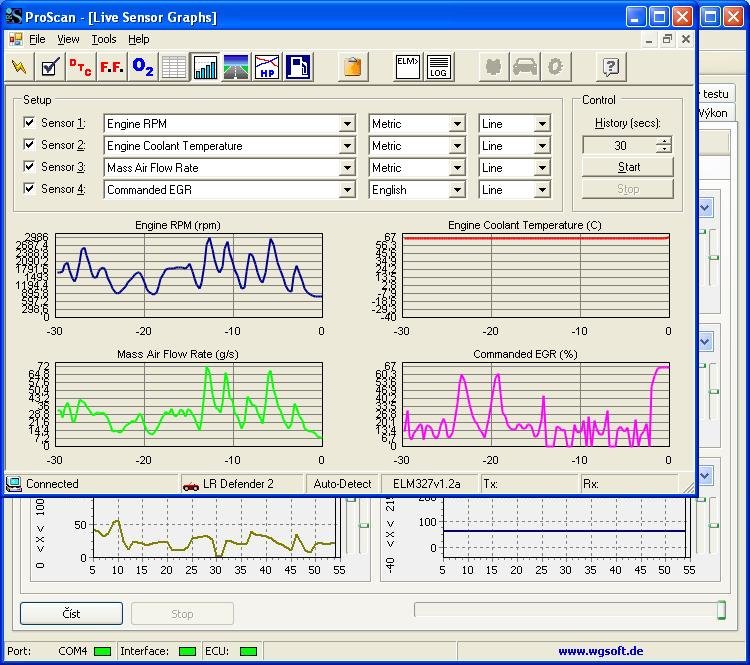The width and height of the screenshot is (750, 665).
Task: Click the Číst button
Action: point(71,613)
